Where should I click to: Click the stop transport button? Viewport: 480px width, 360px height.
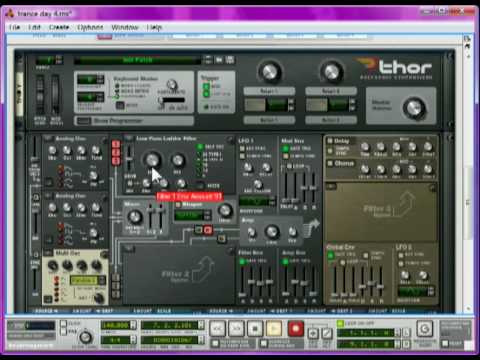click(255, 329)
